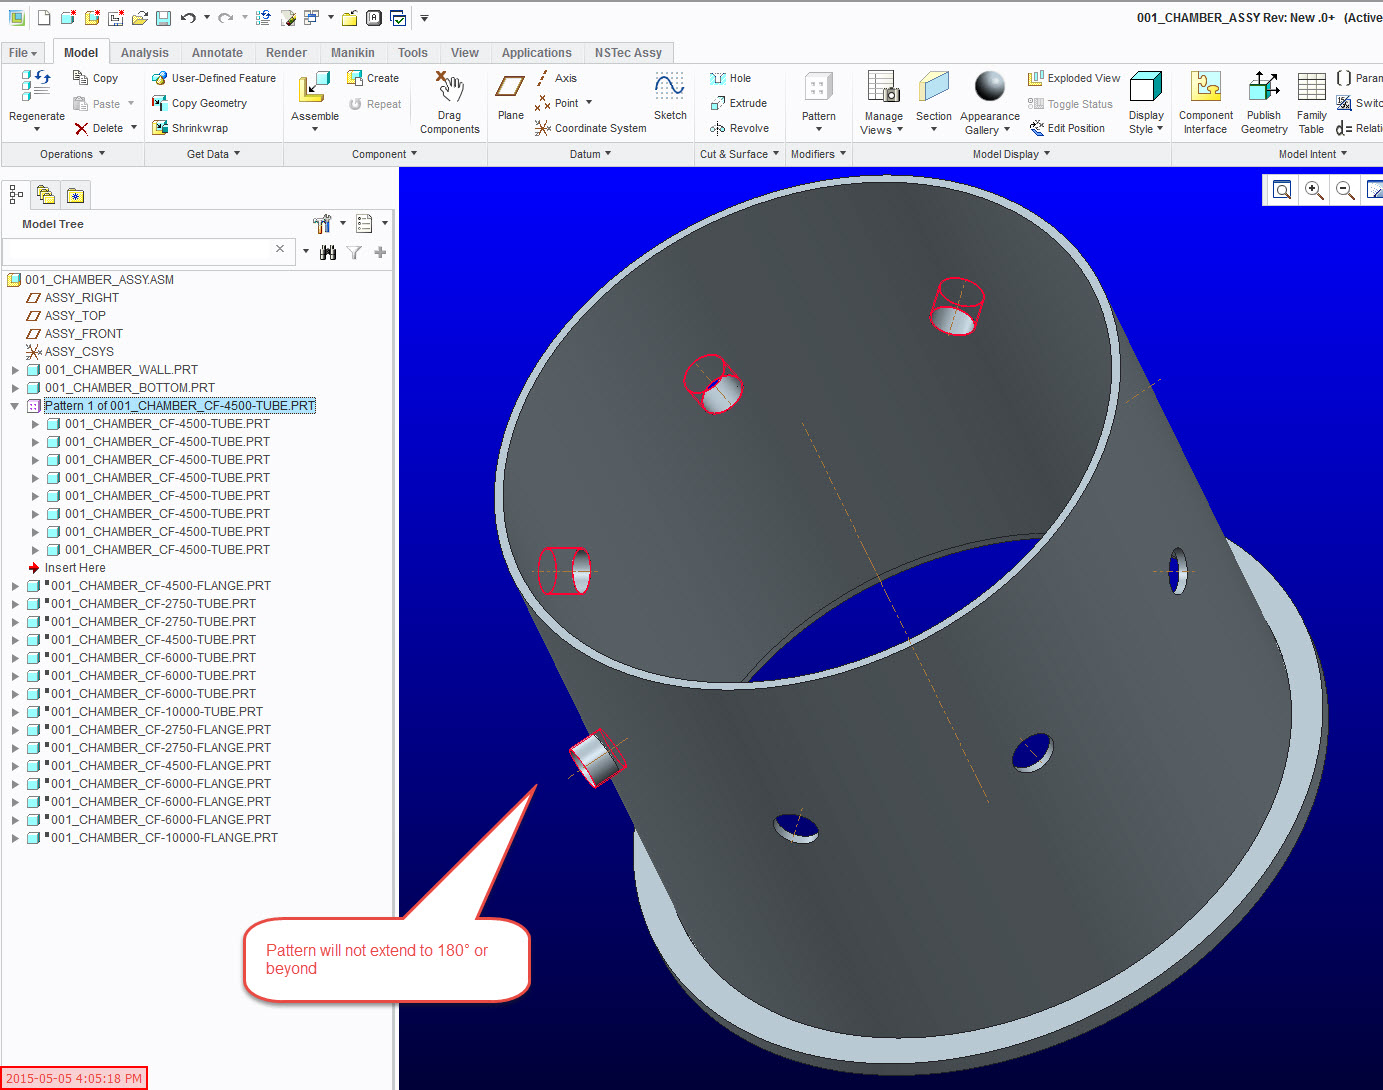Viewport: 1383px width, 1090px height.
Task: Click the Model Tree filter funnel icon
Action: point(354,253)
